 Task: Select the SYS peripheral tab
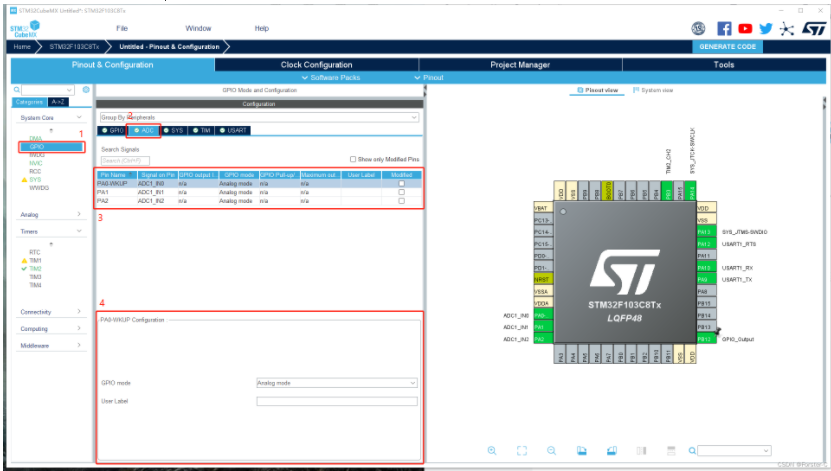pos(173,130)
